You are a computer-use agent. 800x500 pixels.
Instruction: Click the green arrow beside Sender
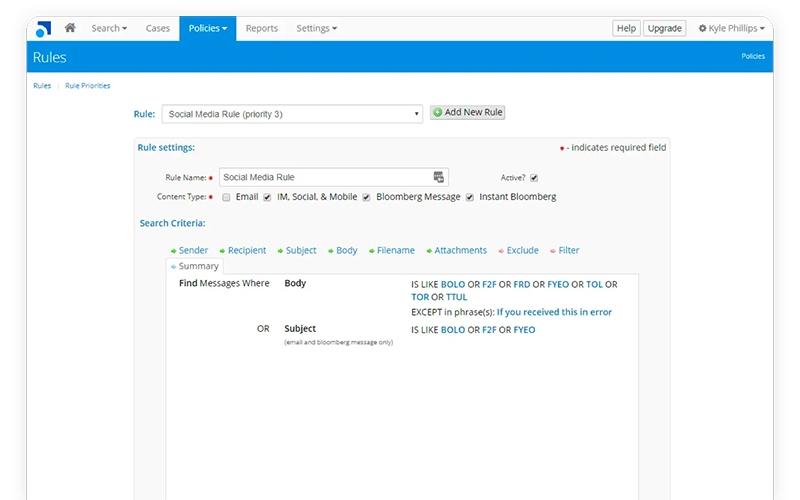173,251
